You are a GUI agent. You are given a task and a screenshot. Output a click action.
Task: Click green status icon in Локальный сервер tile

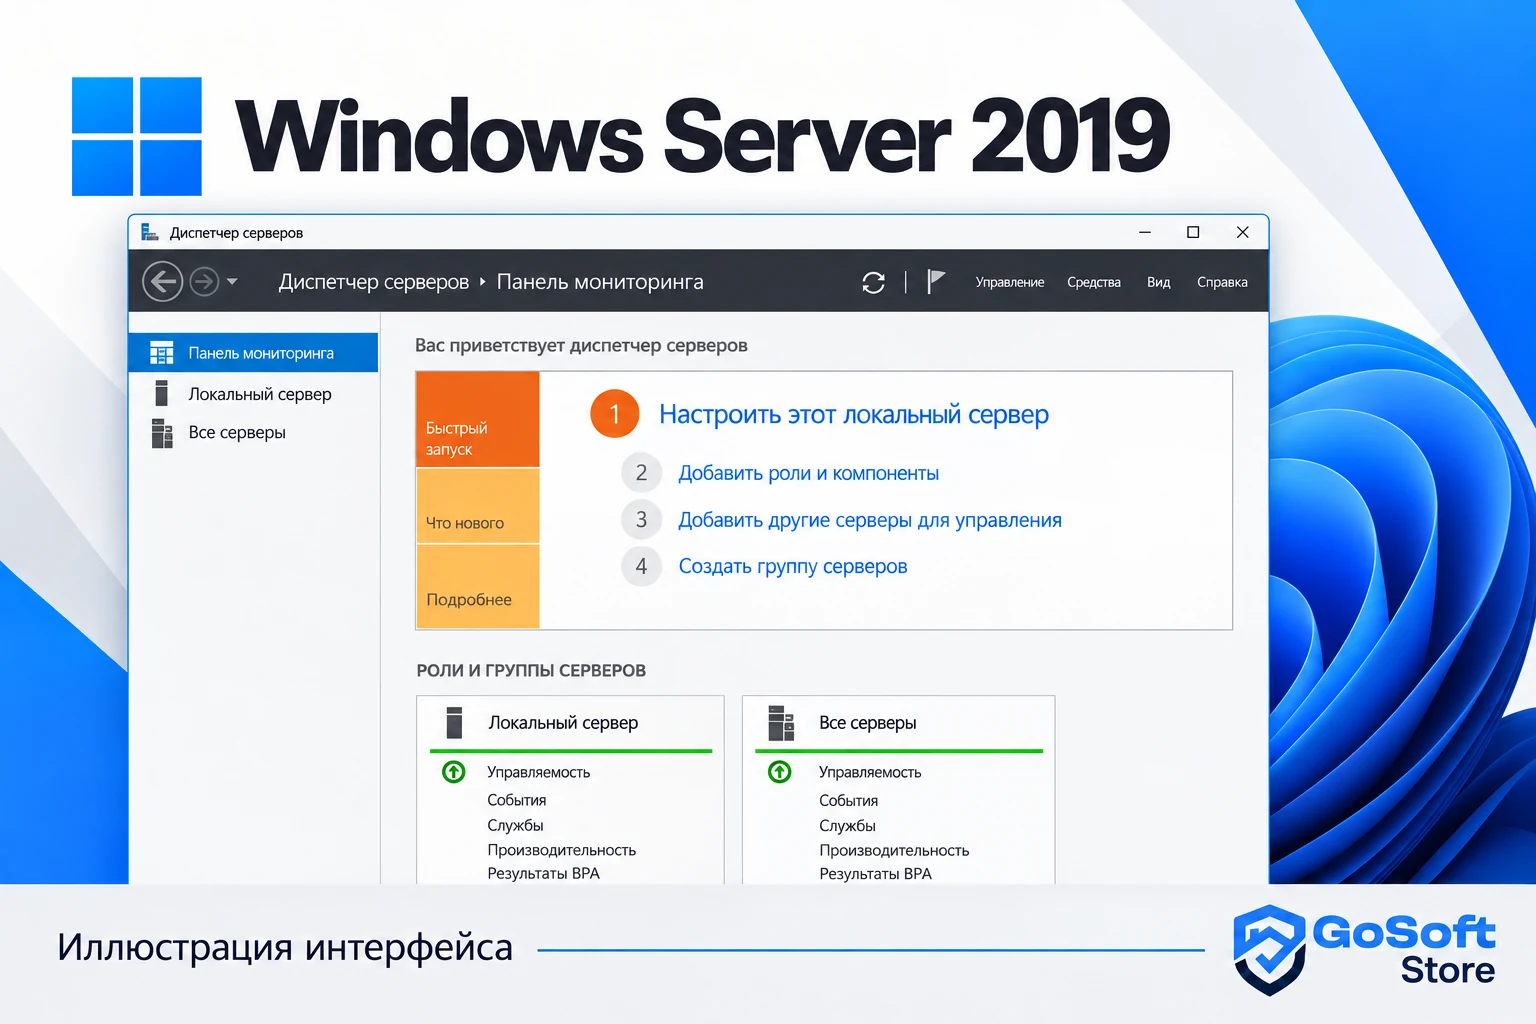(x=454, y=772)
